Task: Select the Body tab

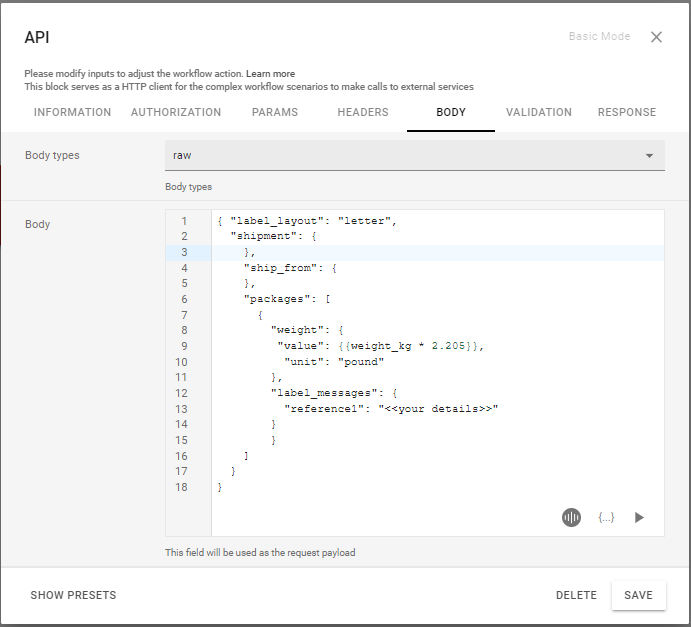Action: (x=451, y=113)
